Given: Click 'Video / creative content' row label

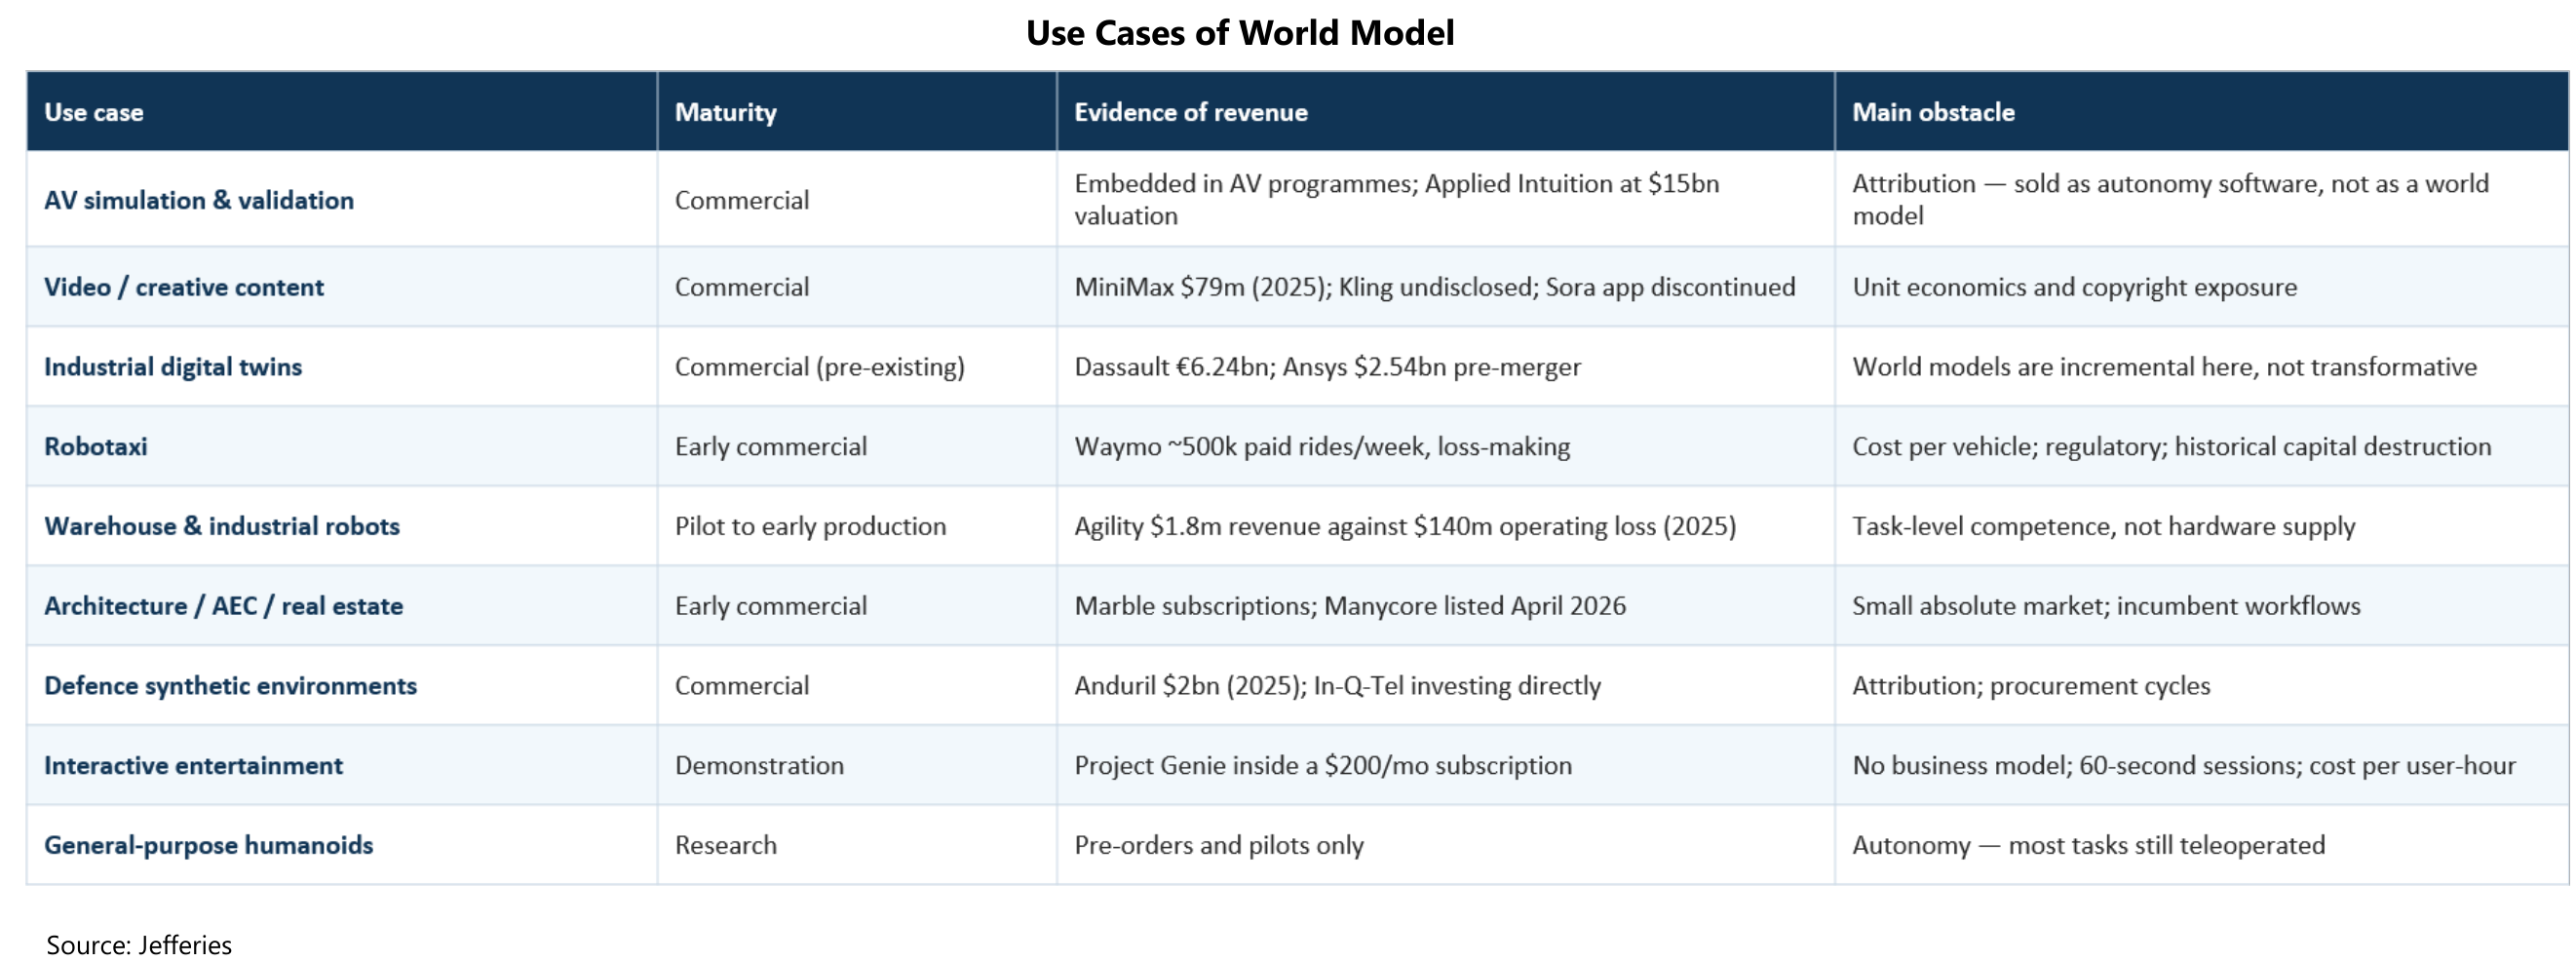Looking at the screenshot, I should point(184,287).
